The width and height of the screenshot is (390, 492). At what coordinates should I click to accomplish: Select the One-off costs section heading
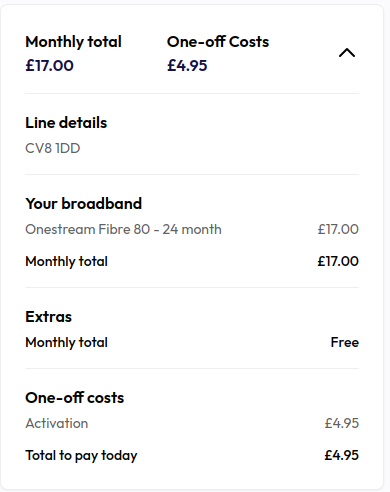(x=75, y=398)
